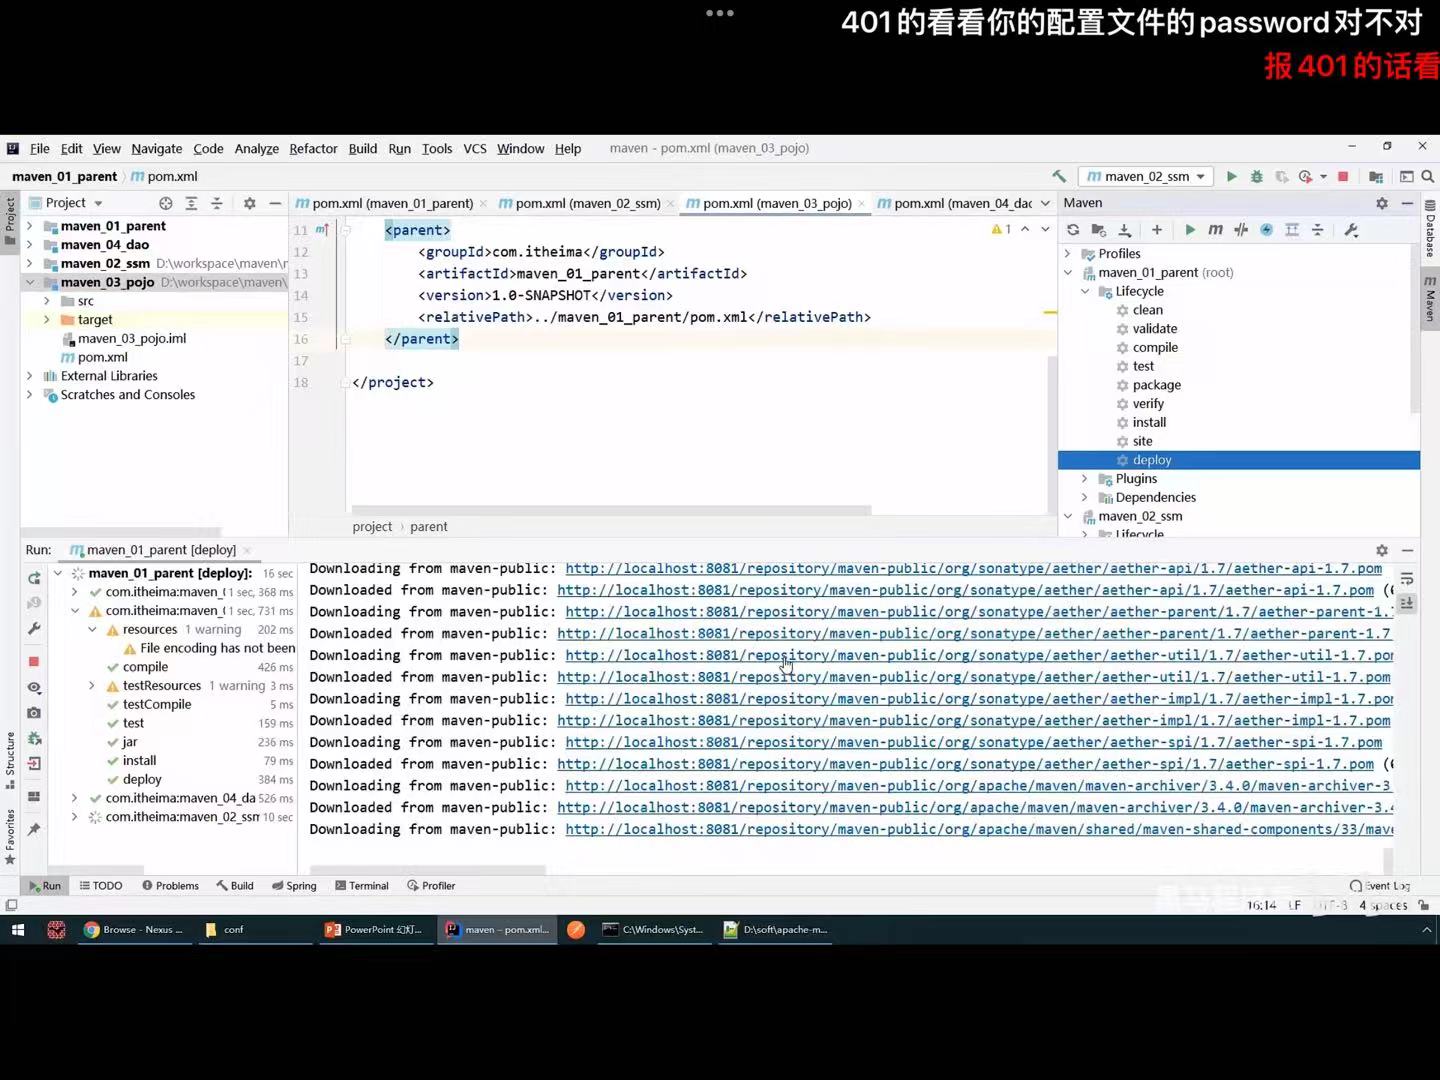Open the Problems tool window
Image resolution: width=1440 pixels, height=1080 pixels.
(170, 886)
